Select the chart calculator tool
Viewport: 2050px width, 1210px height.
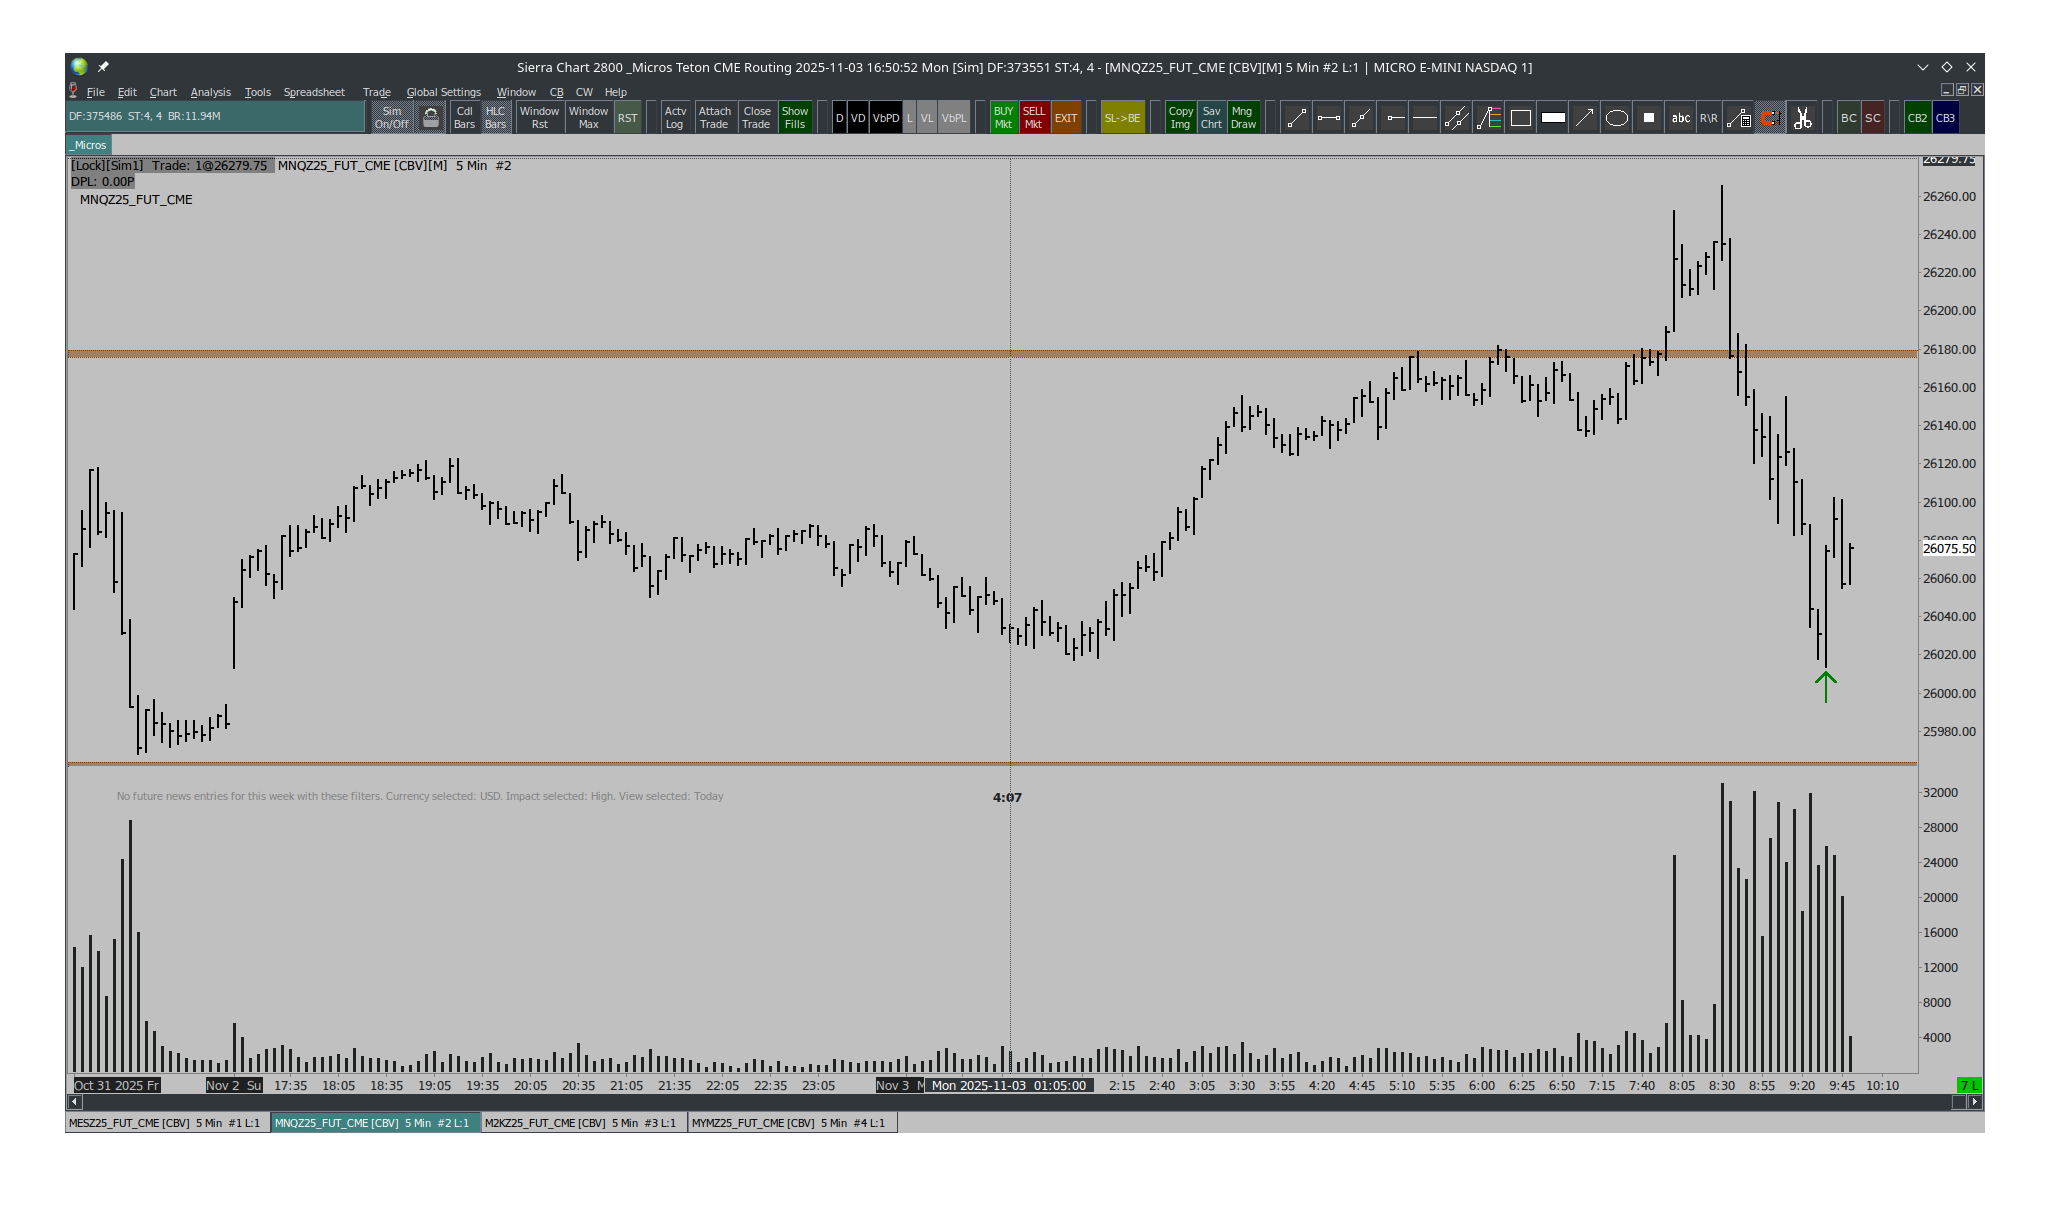click(1739, 118)
